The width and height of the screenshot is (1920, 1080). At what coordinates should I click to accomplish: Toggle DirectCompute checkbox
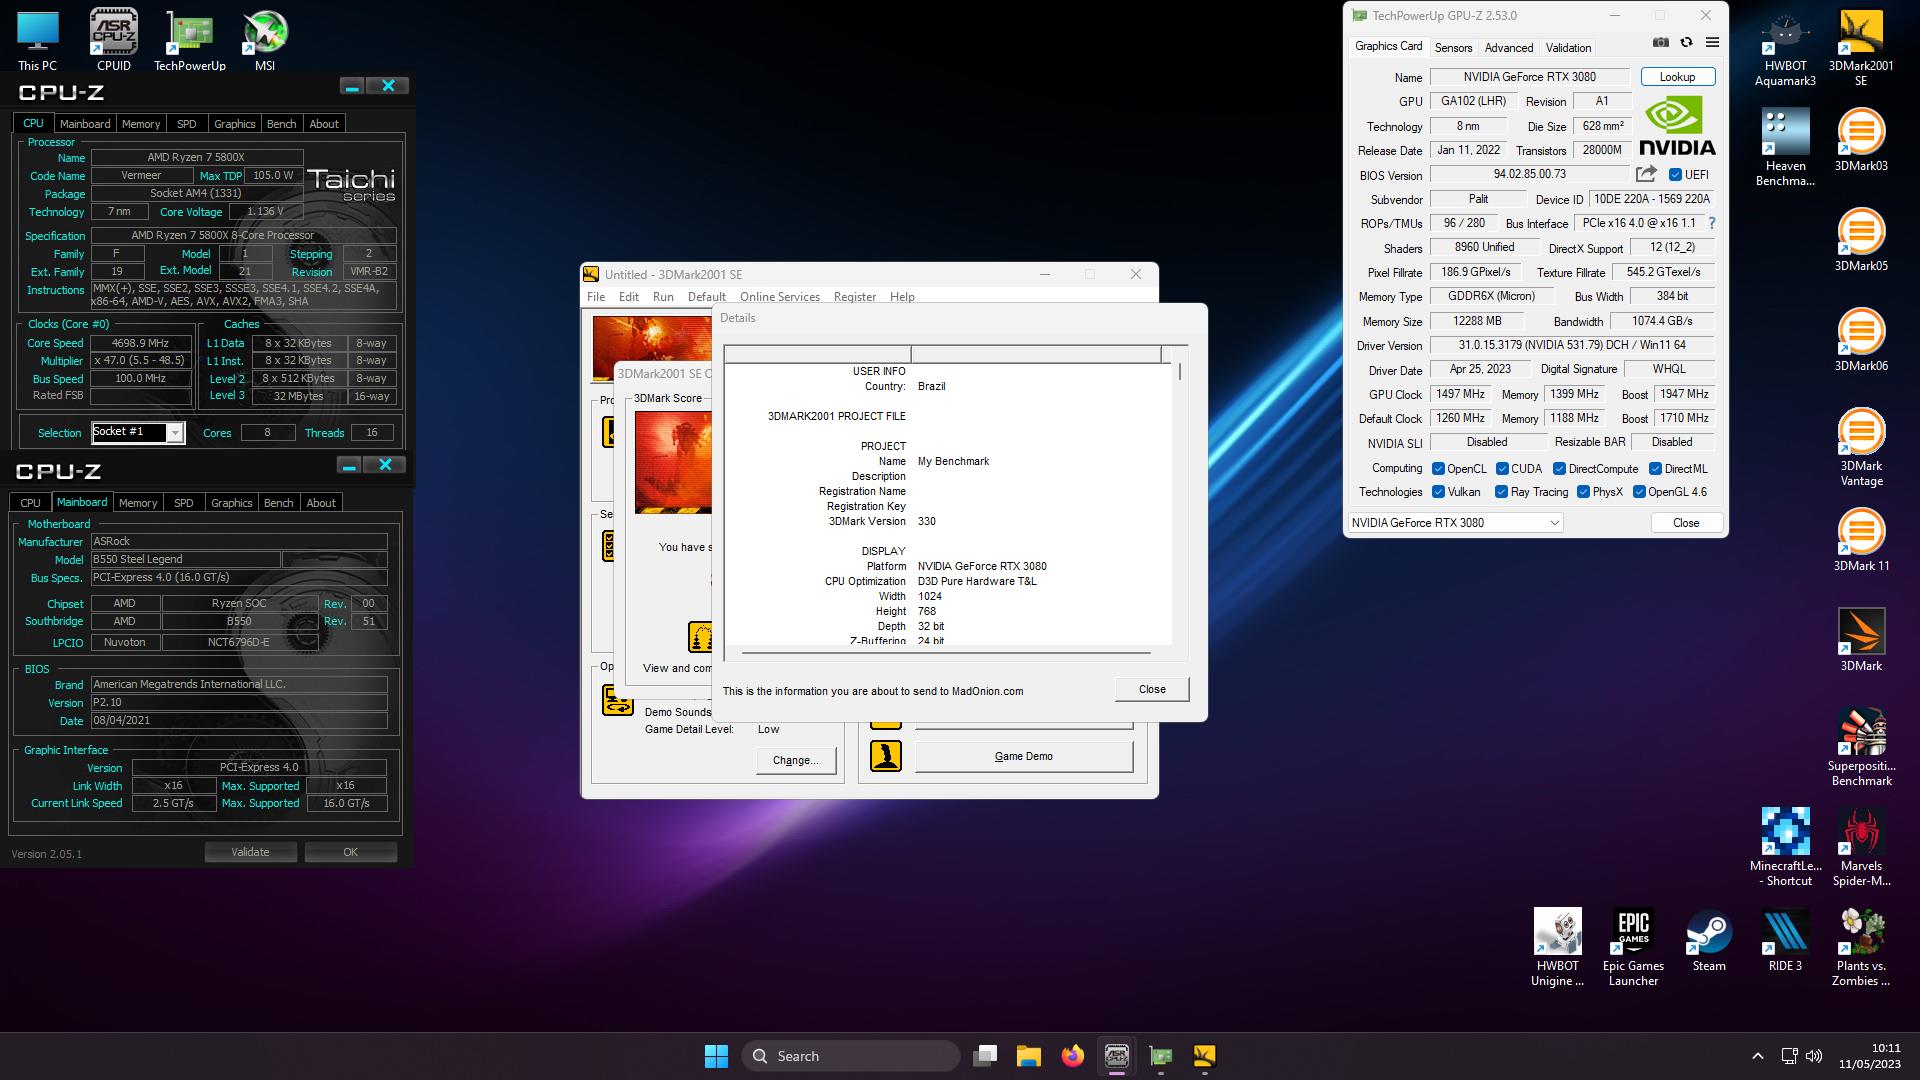click(1559, 469)
